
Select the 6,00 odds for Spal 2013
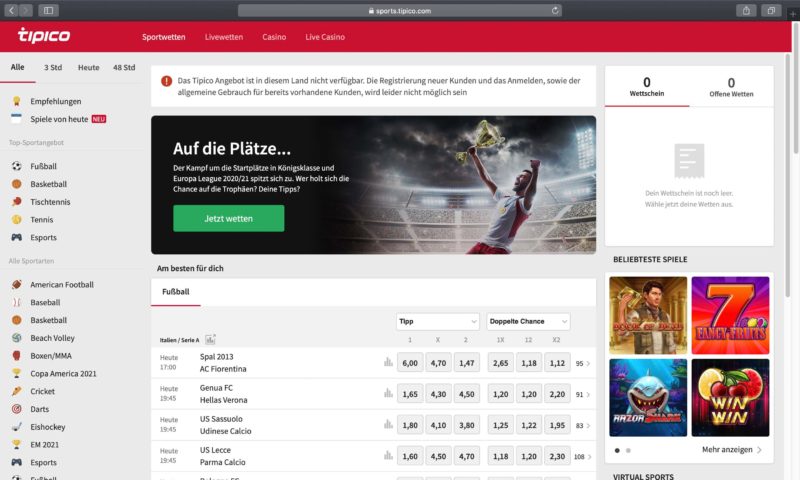(x=410, y=363)
